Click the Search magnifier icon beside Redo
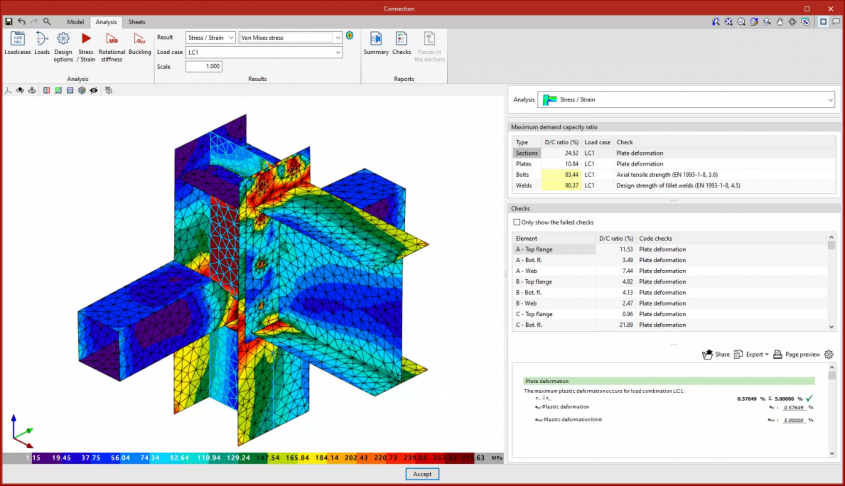 coord(47,22)
